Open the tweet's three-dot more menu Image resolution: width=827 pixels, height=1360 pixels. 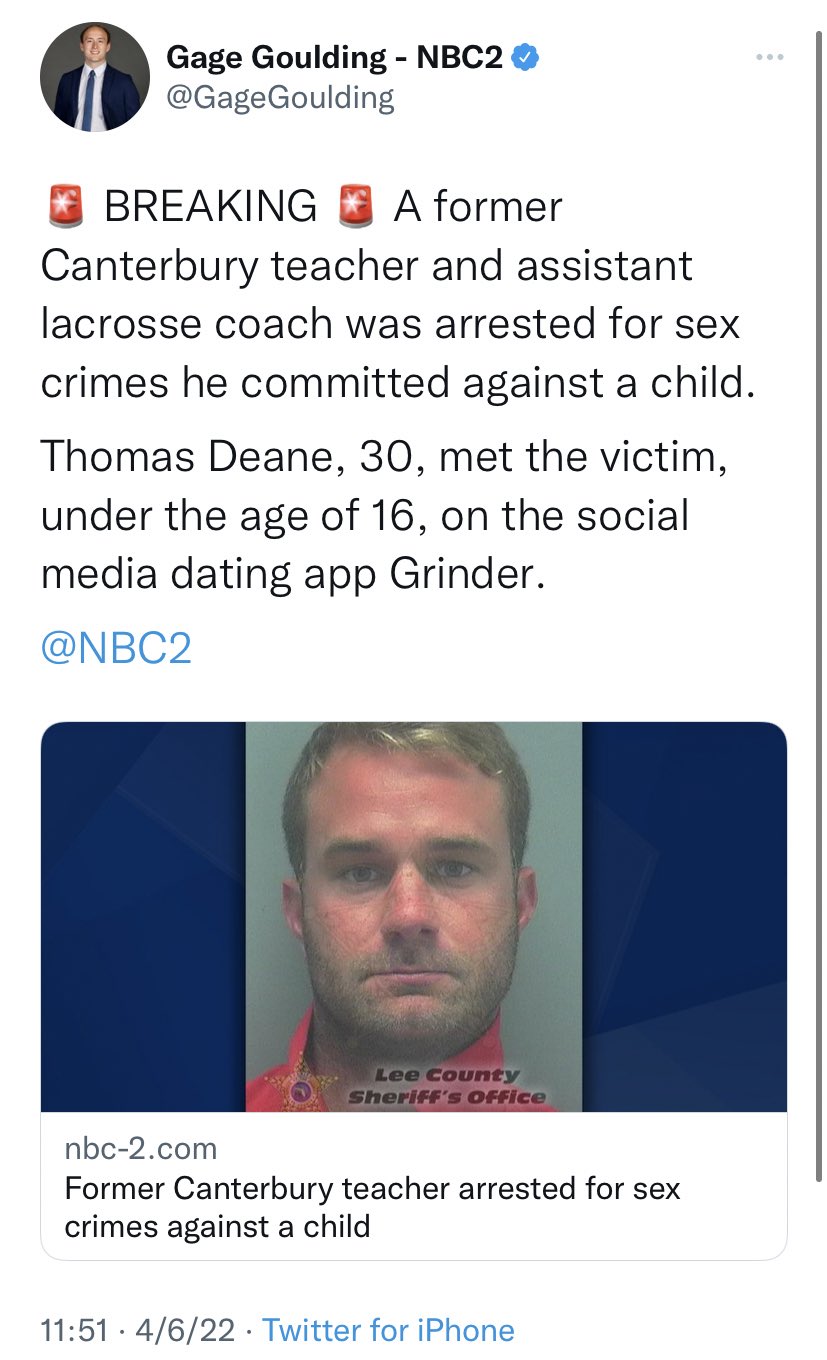768,59
